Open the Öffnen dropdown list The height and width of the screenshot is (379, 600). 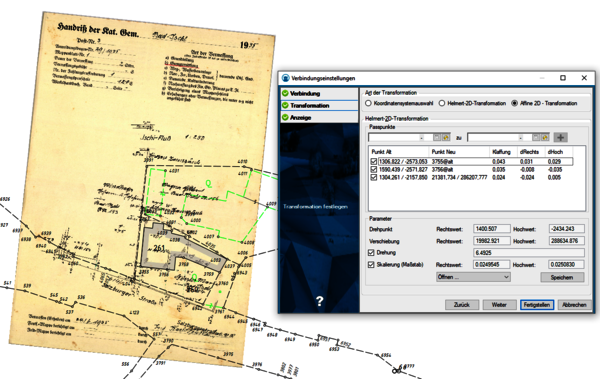coord(473,277)
